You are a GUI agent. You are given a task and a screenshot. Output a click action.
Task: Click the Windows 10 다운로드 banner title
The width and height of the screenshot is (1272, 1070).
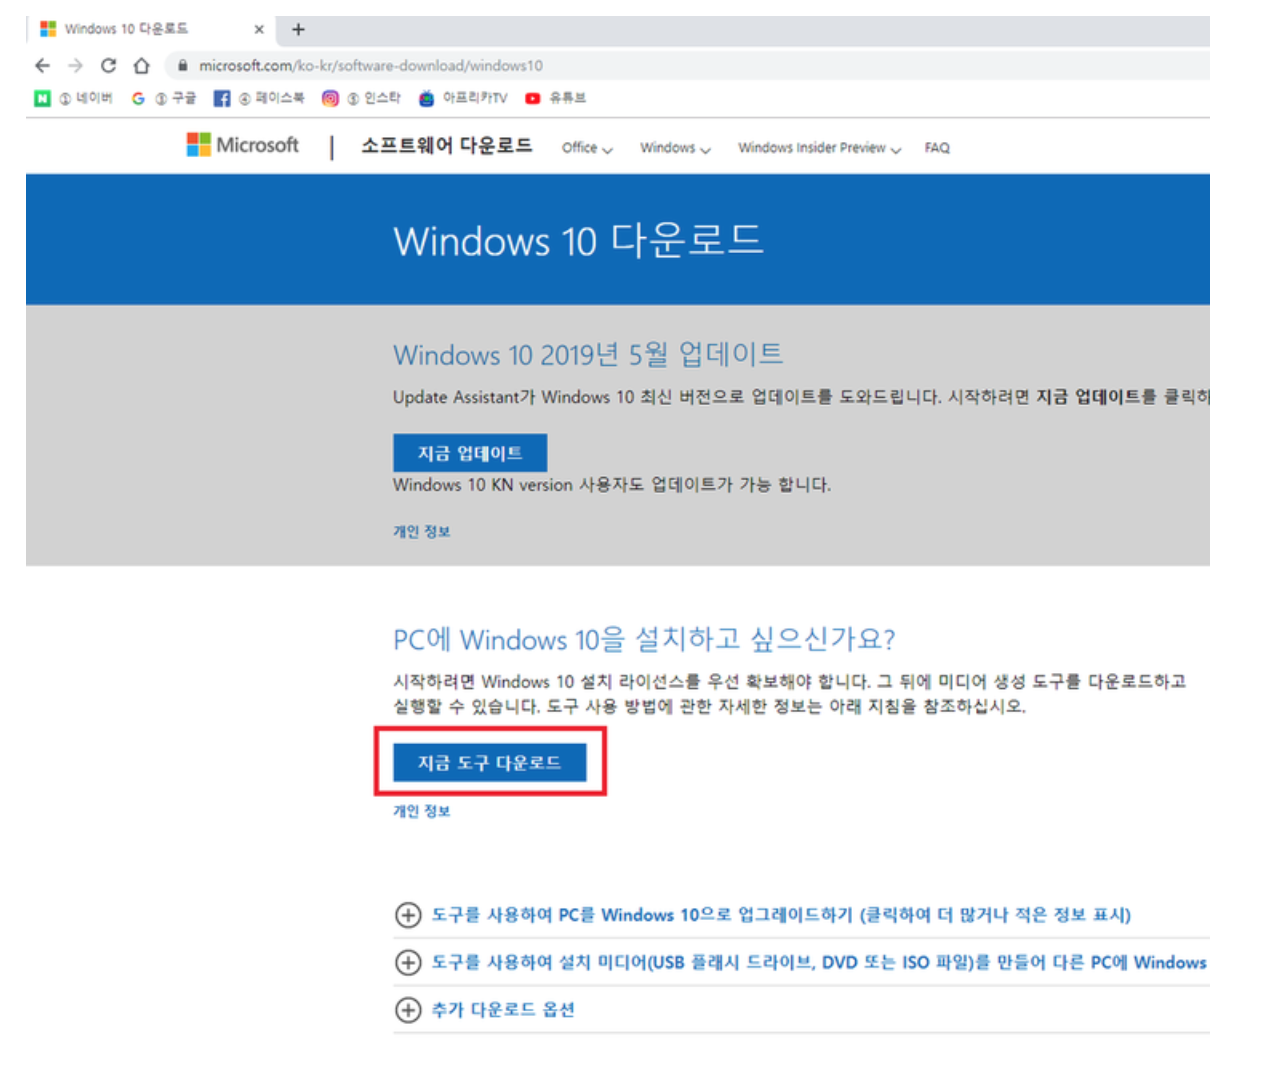tap(579, 240)
